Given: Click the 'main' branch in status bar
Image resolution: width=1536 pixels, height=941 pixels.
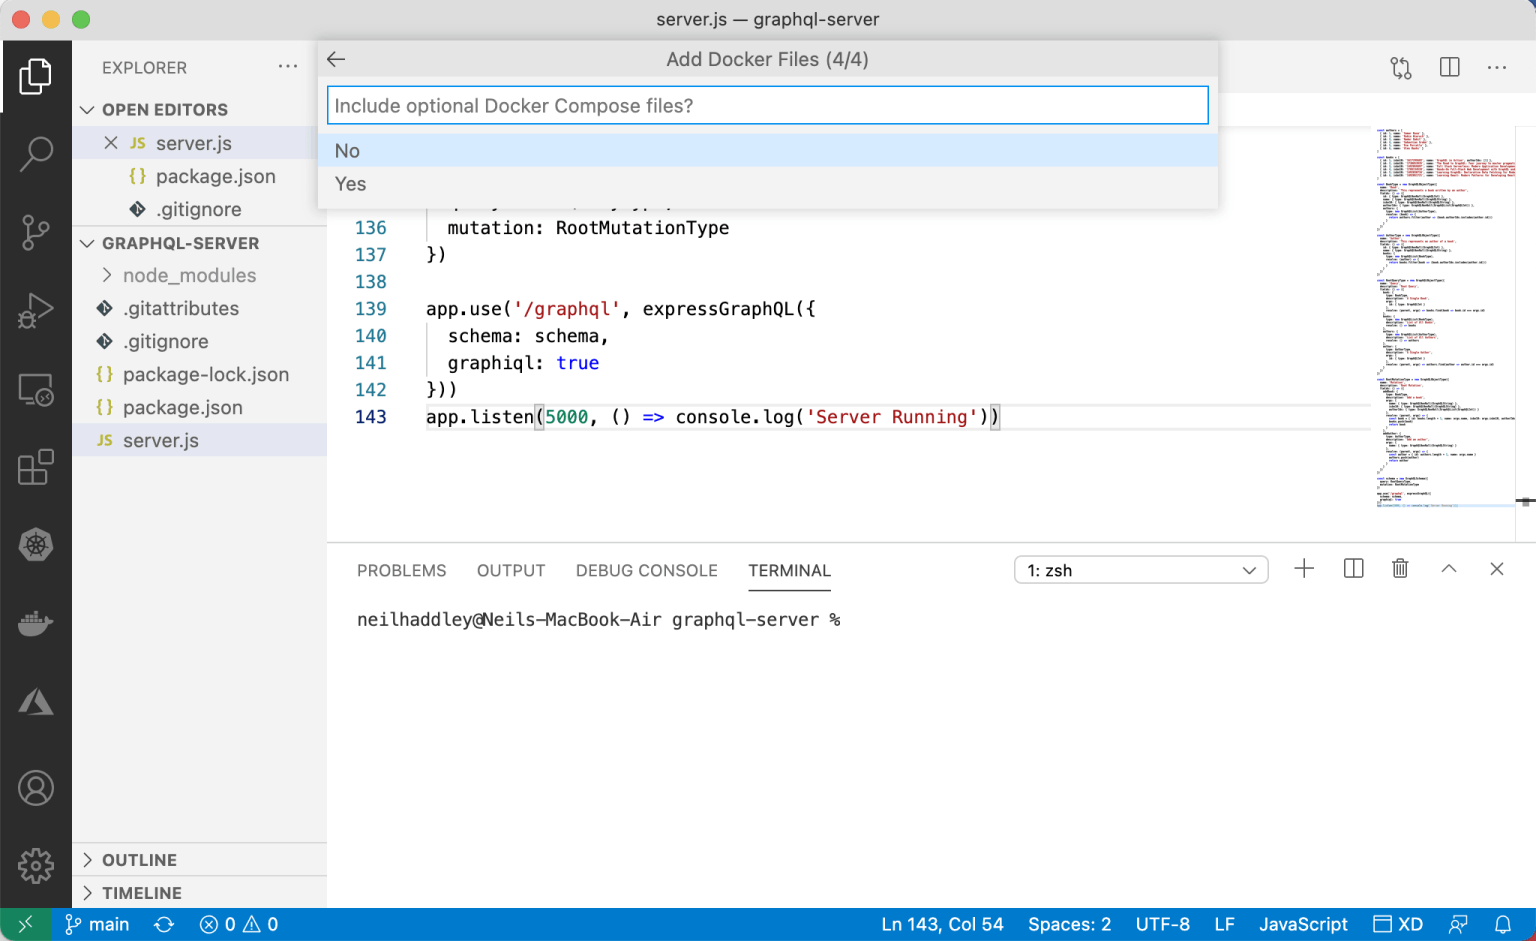Looking at the screenshot, I should [98, 924].
